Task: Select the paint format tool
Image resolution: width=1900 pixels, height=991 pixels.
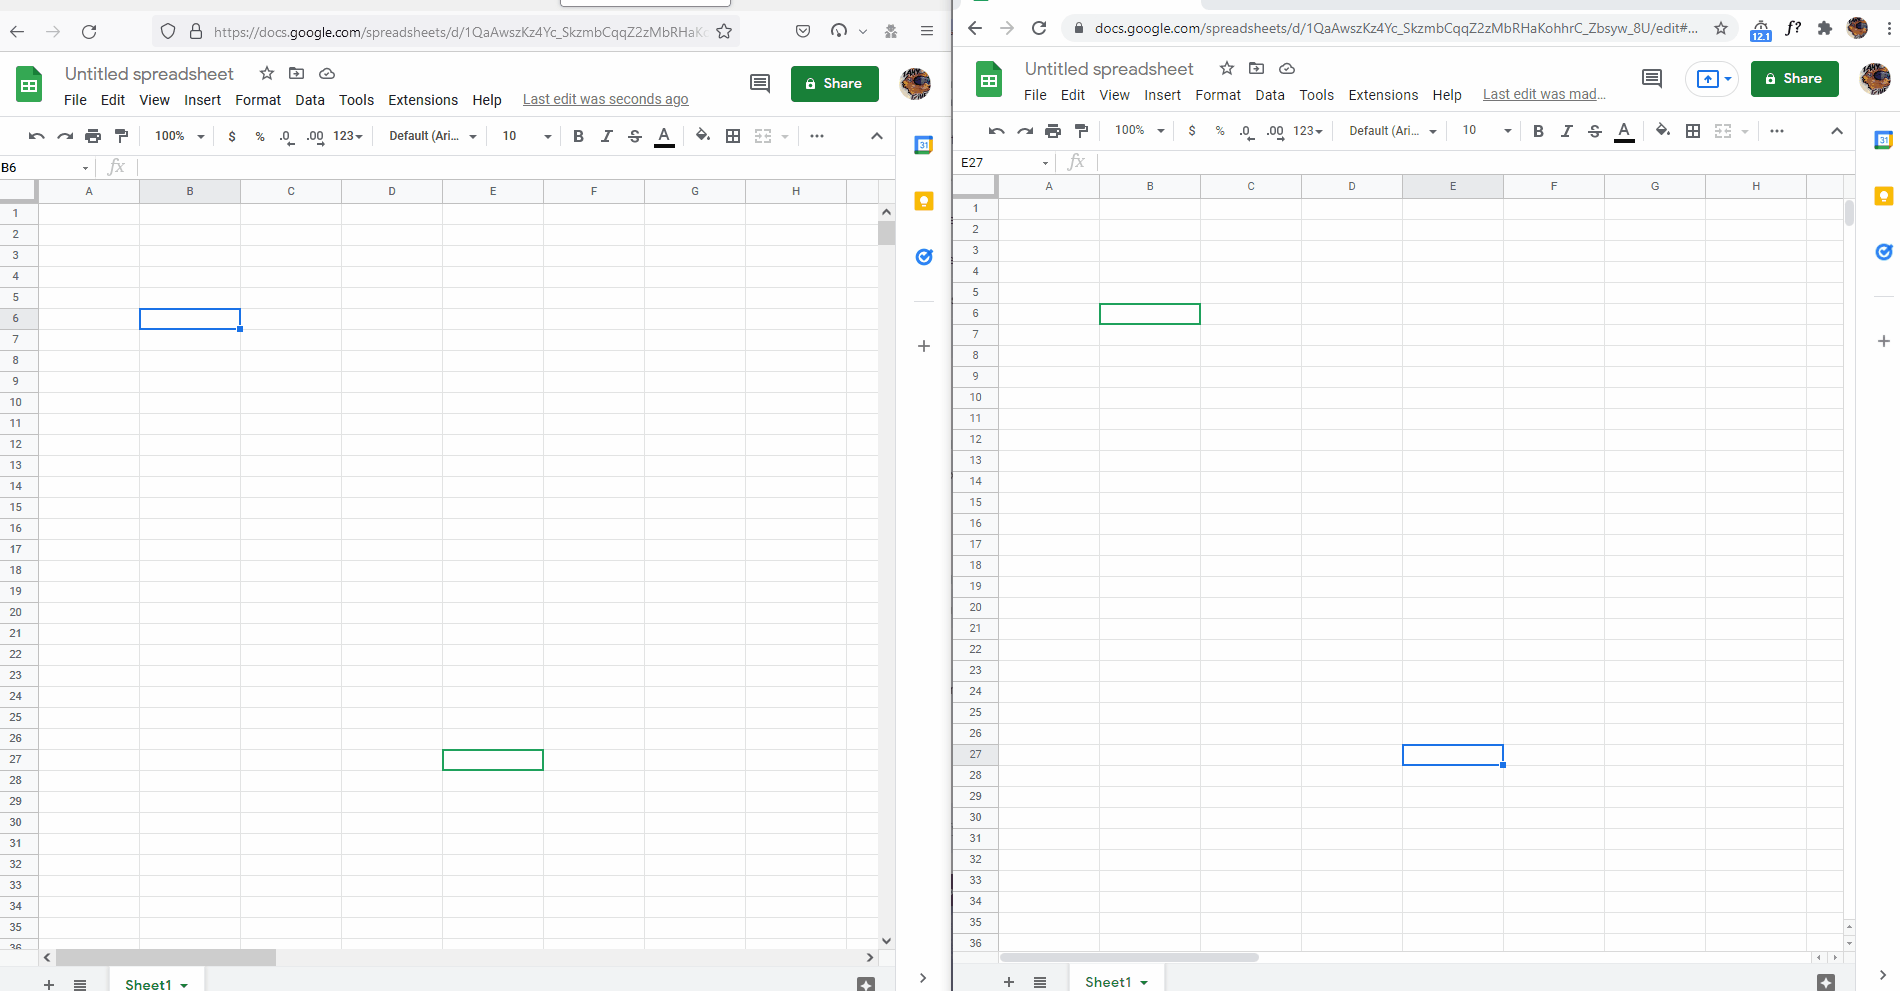Action: coord(121,135)
